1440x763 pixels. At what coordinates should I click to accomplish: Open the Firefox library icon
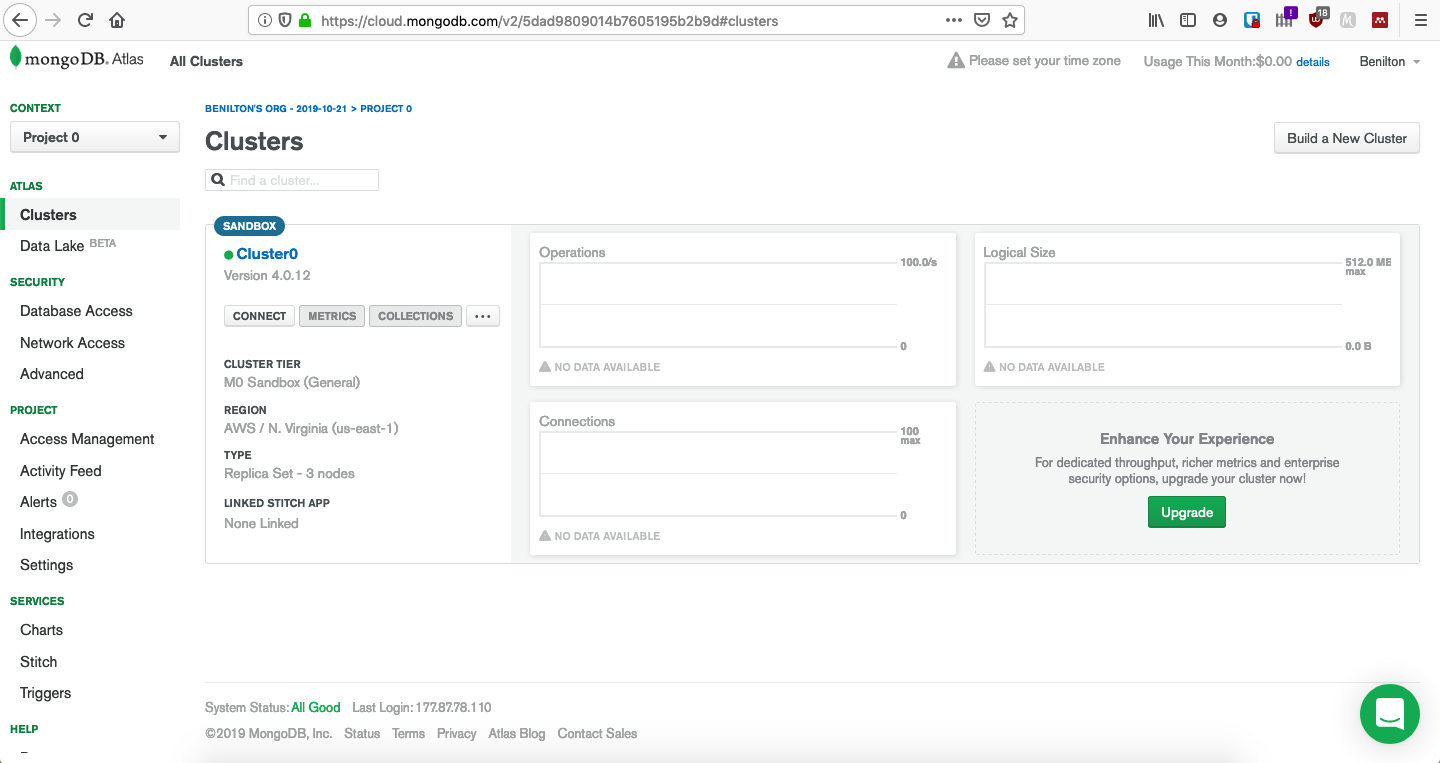coord(1157,20)
